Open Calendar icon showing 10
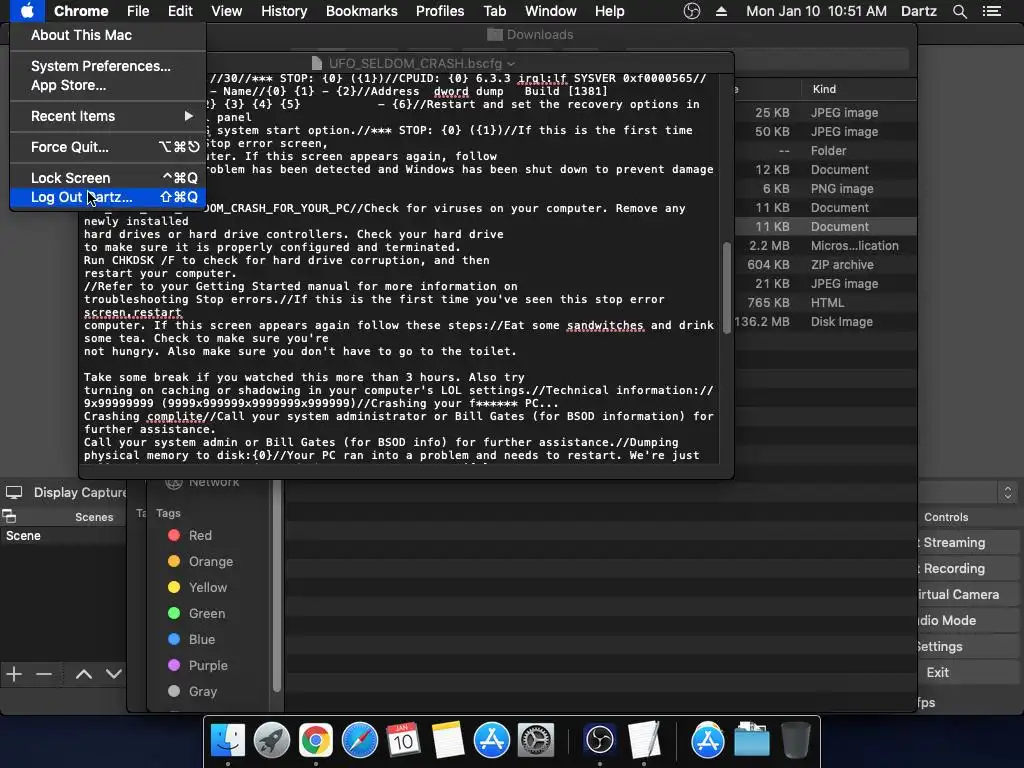Image resolution: width=1024 pixels, height=768 pixels. [x=403, y=740]
